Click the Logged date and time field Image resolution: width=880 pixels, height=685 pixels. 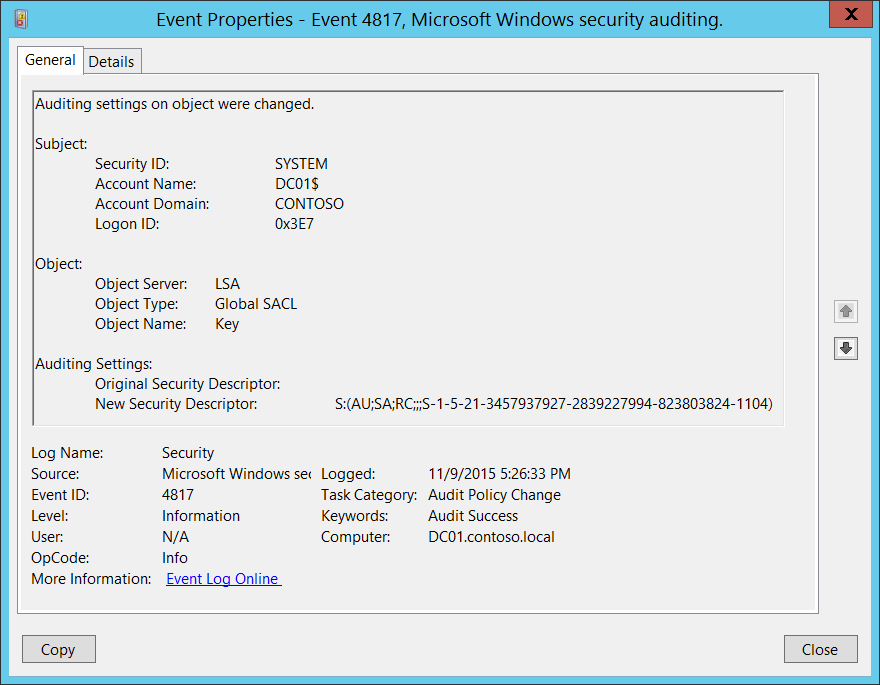point(499,474)
